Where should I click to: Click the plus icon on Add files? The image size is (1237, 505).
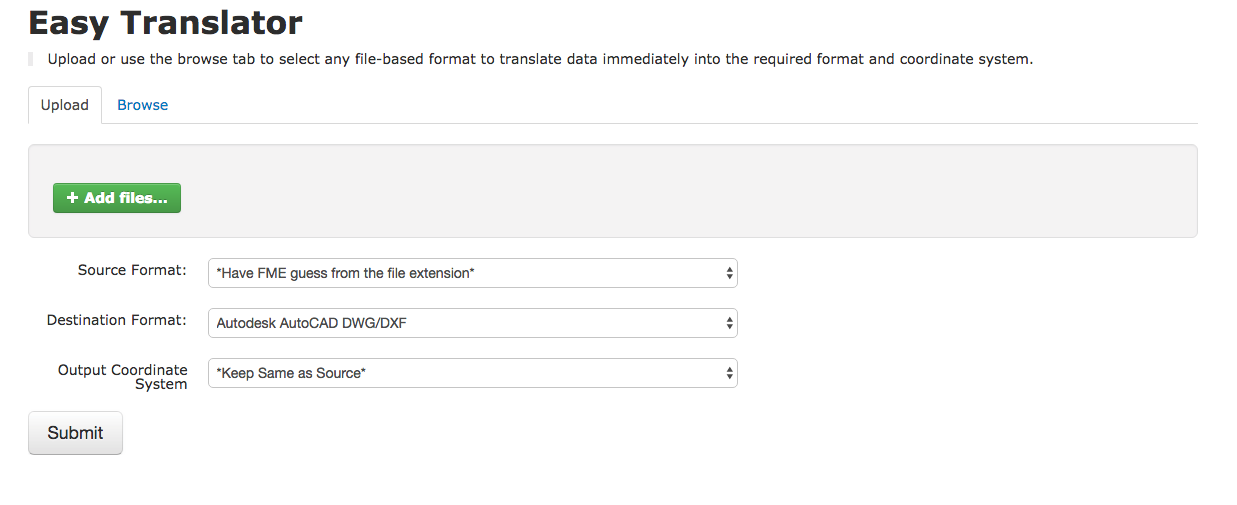click(72, 198)
